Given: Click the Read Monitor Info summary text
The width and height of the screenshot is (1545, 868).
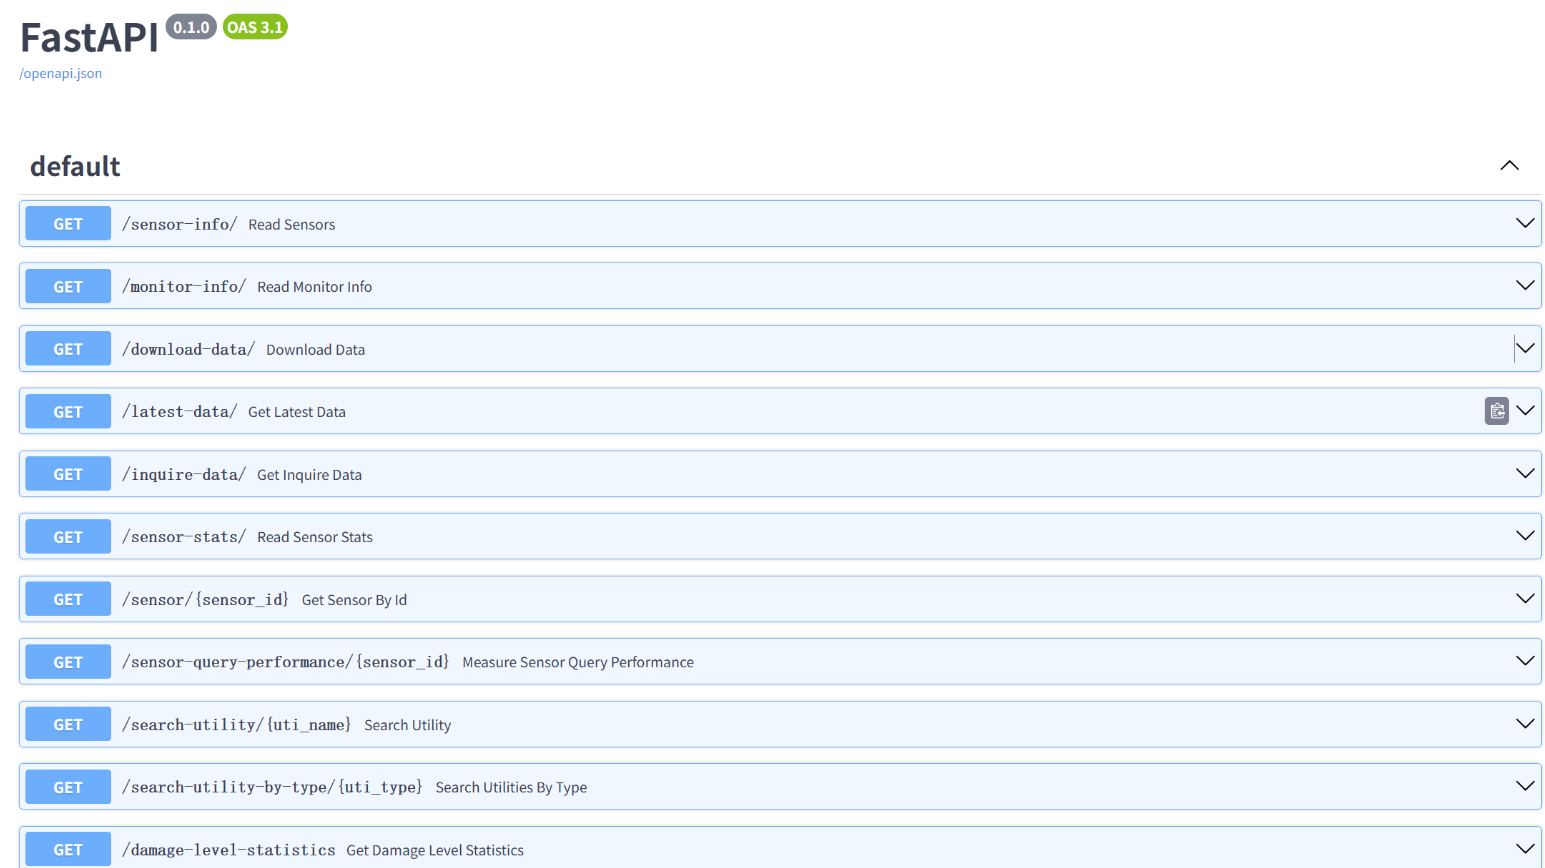Looking at the screenshot, I should (x=314, y=287).
